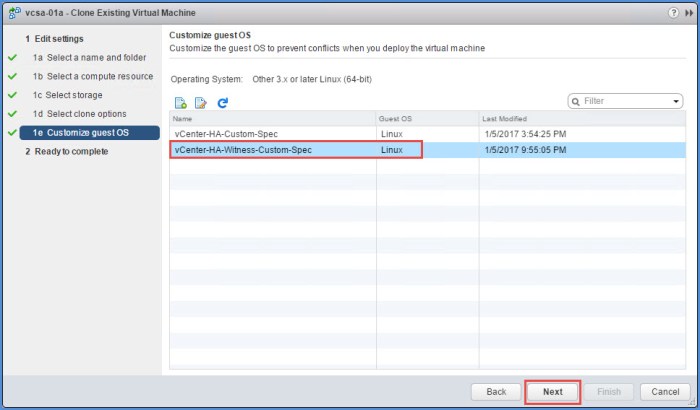Image resolution: width=700 pixels, height=410 pixels.
Task: Refresh the customization spec list
Action: [x=222, y=103]
